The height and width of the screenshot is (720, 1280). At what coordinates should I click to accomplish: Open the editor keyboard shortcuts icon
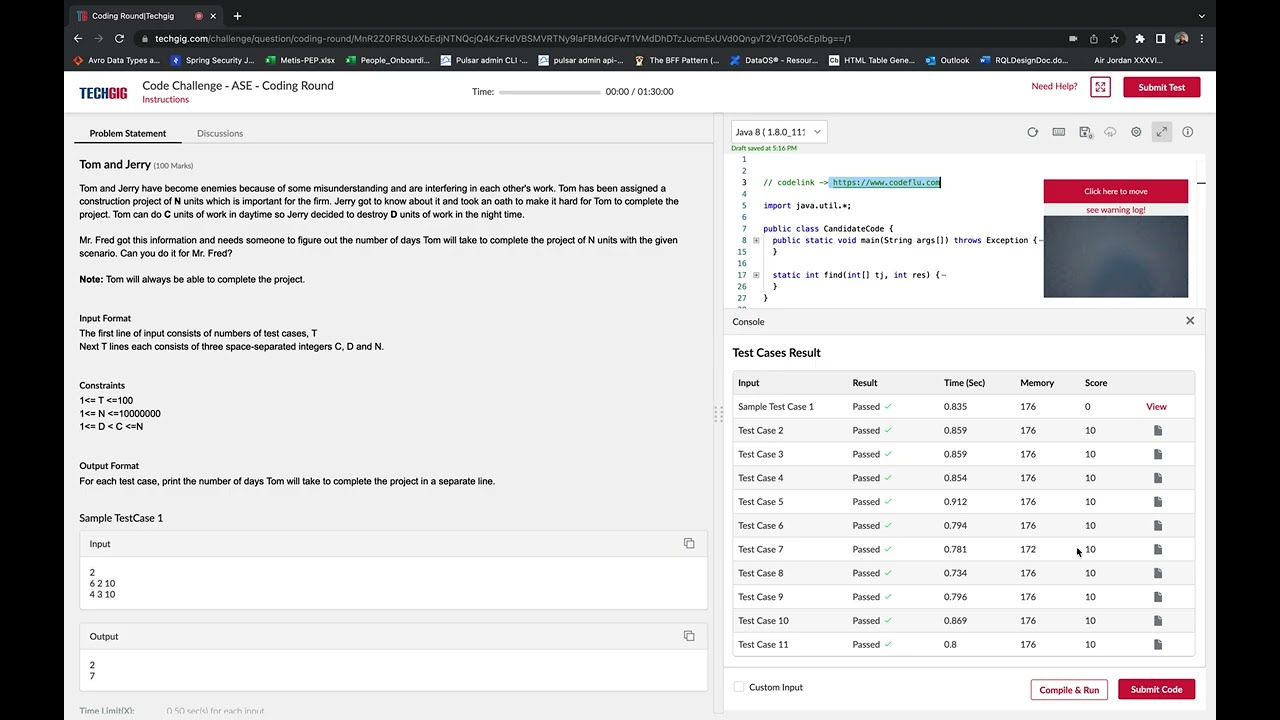[x=1059, y=132]
